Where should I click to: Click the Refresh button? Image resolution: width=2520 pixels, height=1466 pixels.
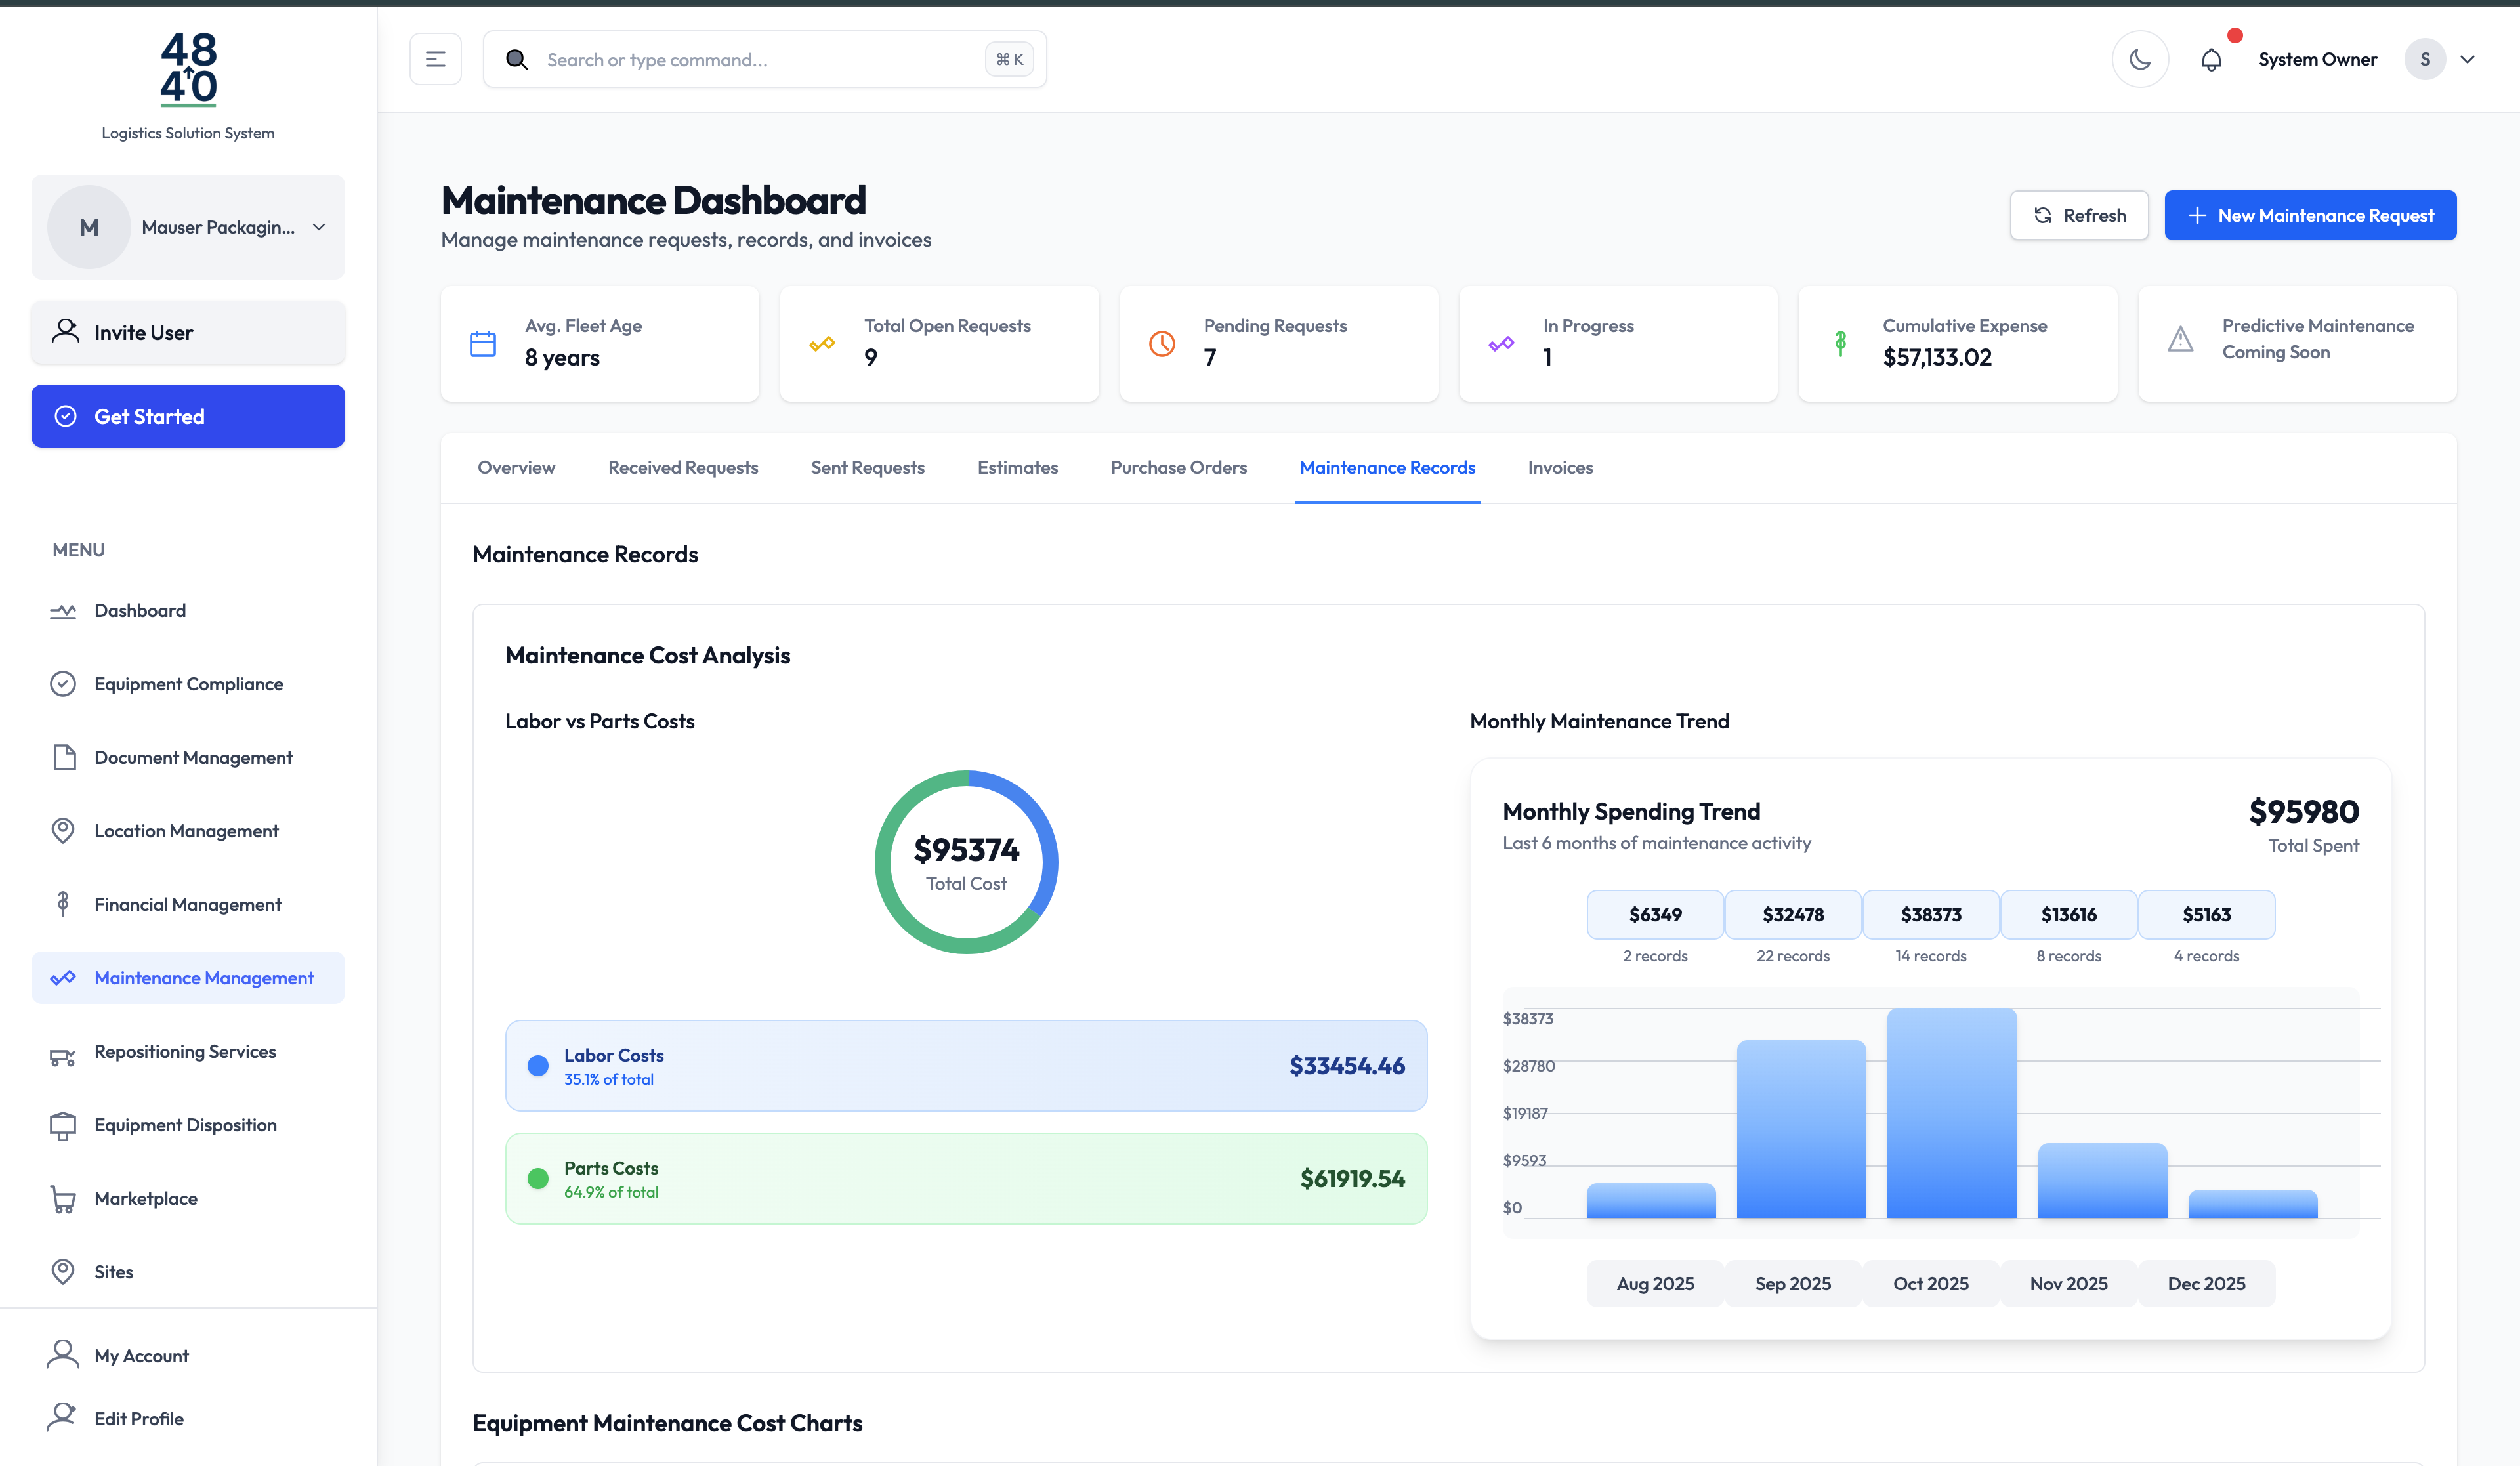pyautogui.click(x=2078, y=215)
